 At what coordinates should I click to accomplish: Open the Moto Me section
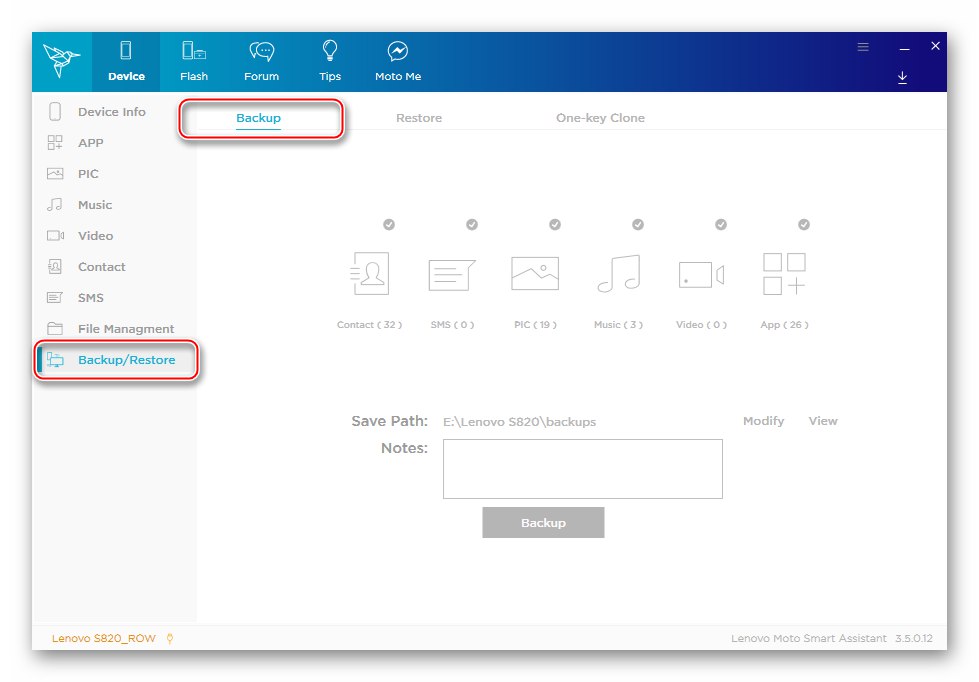pyautogui.click(x=398, y=62)
